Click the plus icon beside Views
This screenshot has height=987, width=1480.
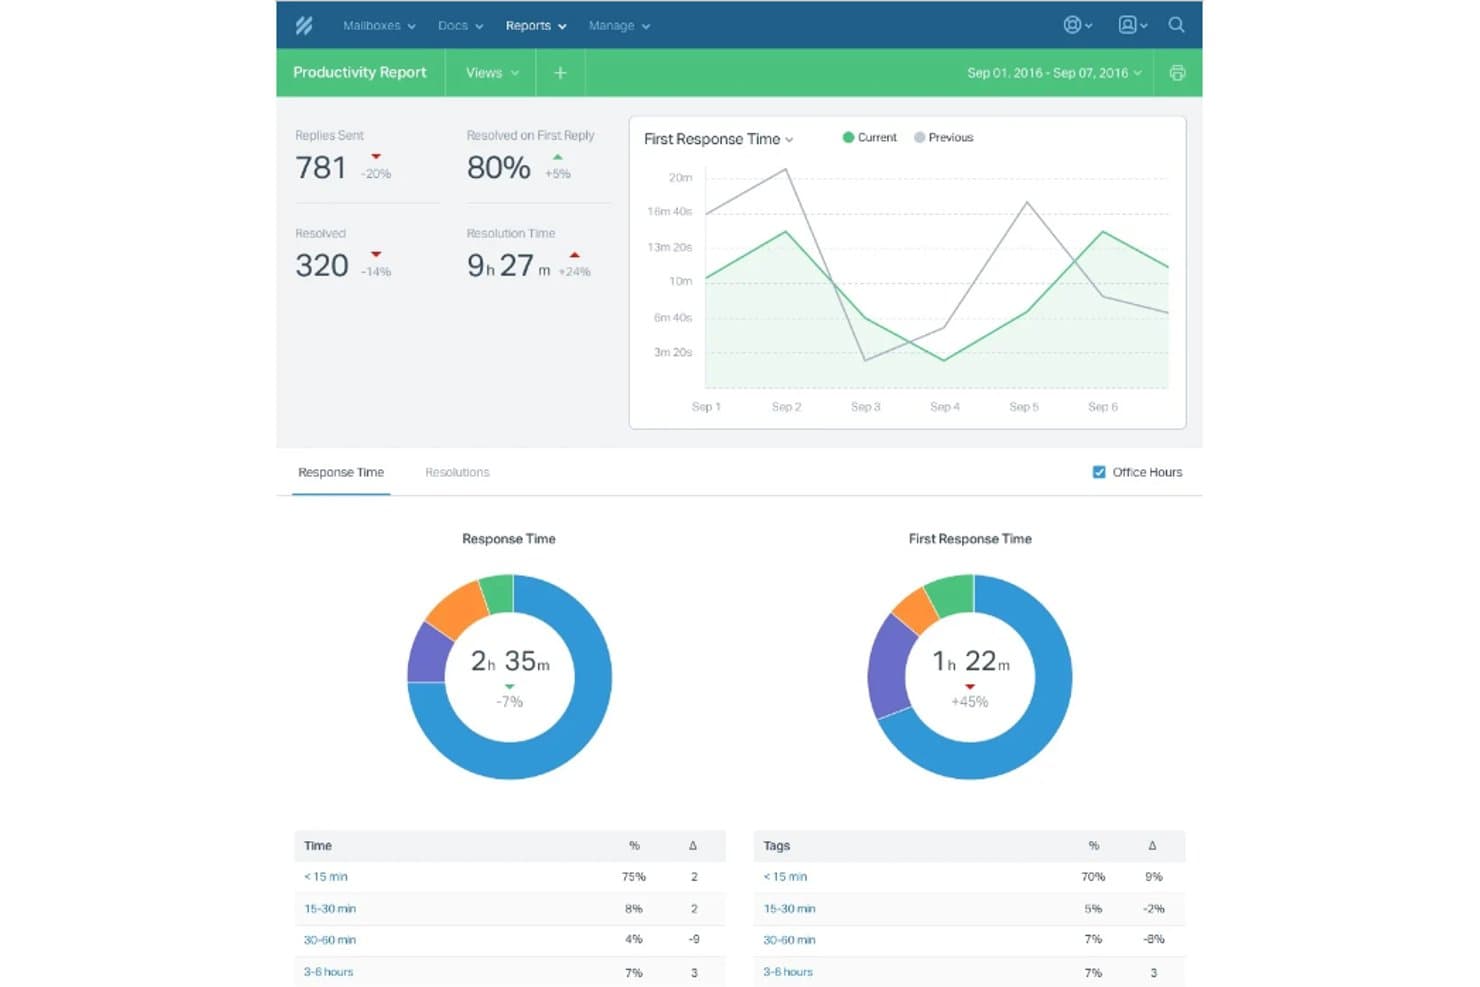560,73
